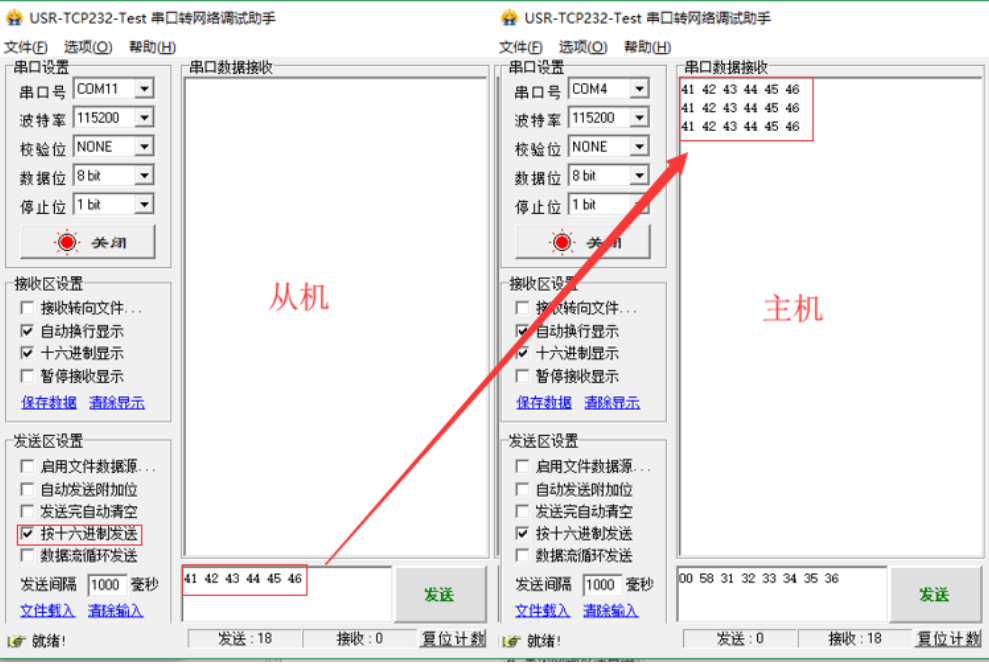
Task: Click 保存数据 link in the left window
Action: (49, 402)
